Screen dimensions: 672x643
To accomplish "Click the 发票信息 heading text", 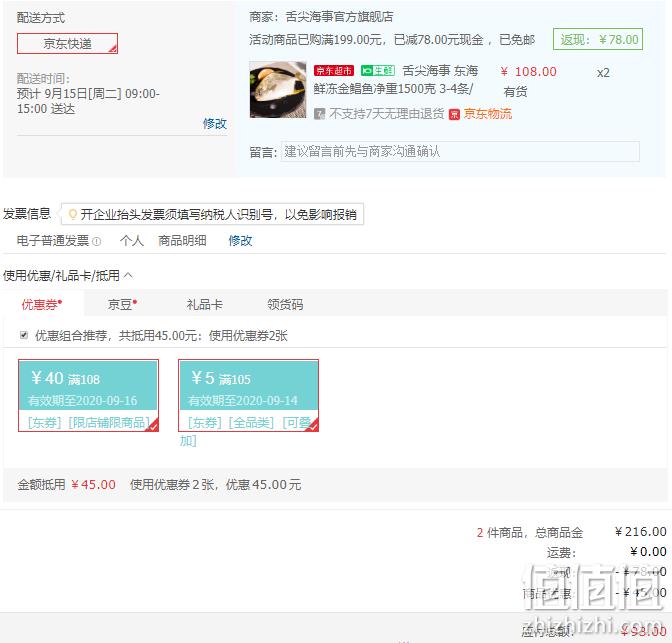I will tap(27, 213).
